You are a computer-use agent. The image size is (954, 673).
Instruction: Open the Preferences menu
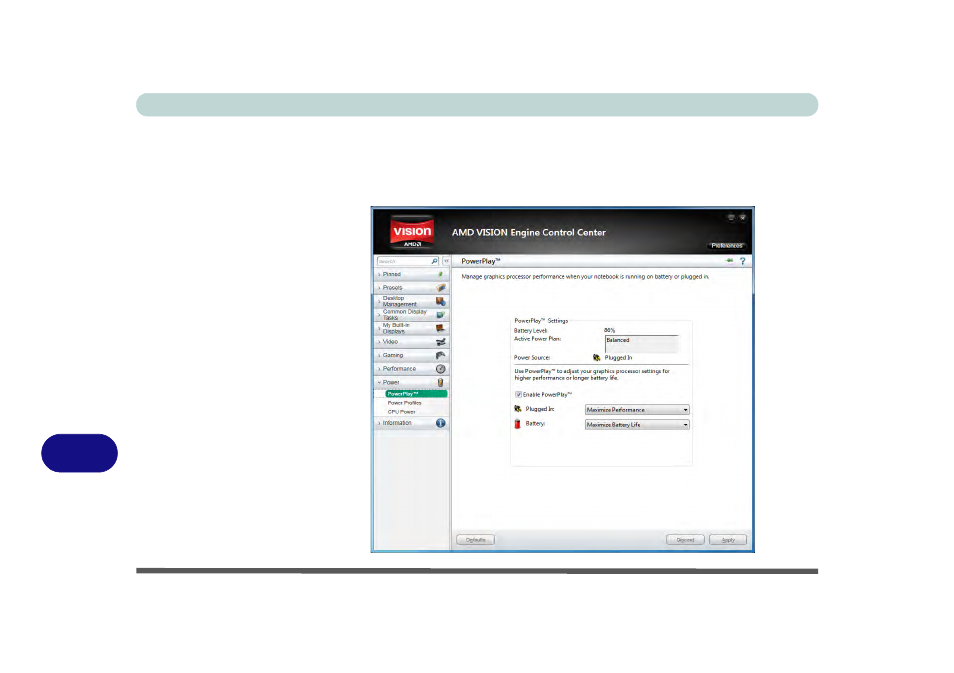726,246
